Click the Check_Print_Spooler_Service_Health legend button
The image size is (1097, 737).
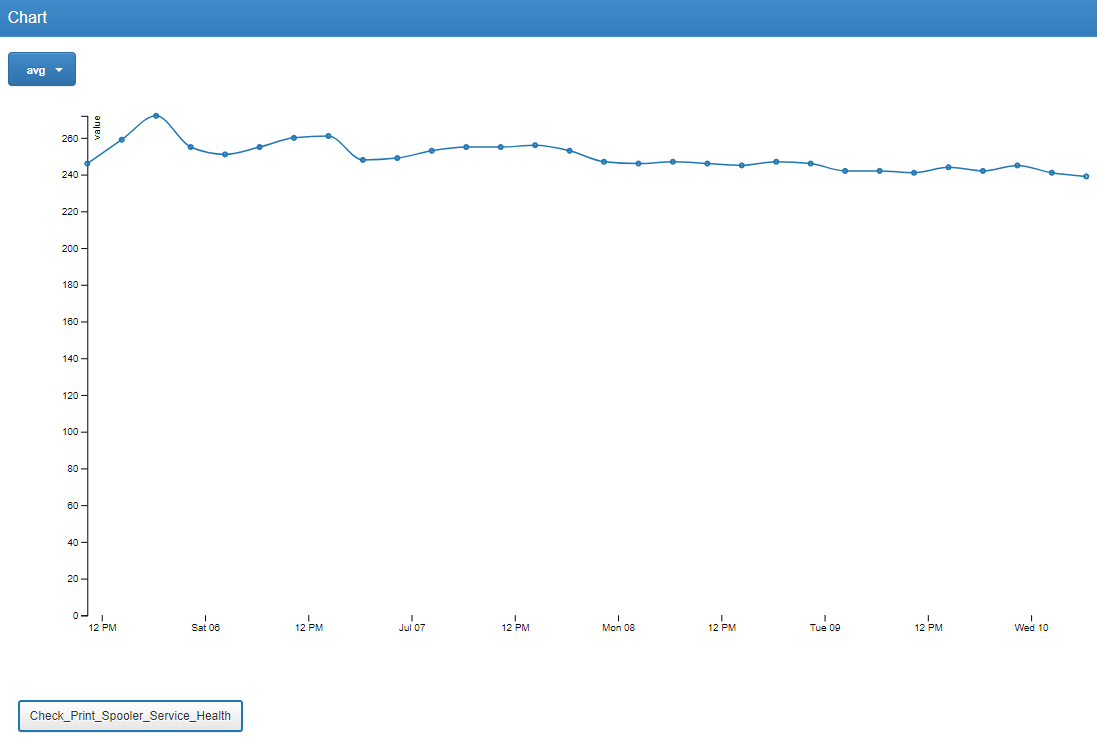tap(130, 715)
